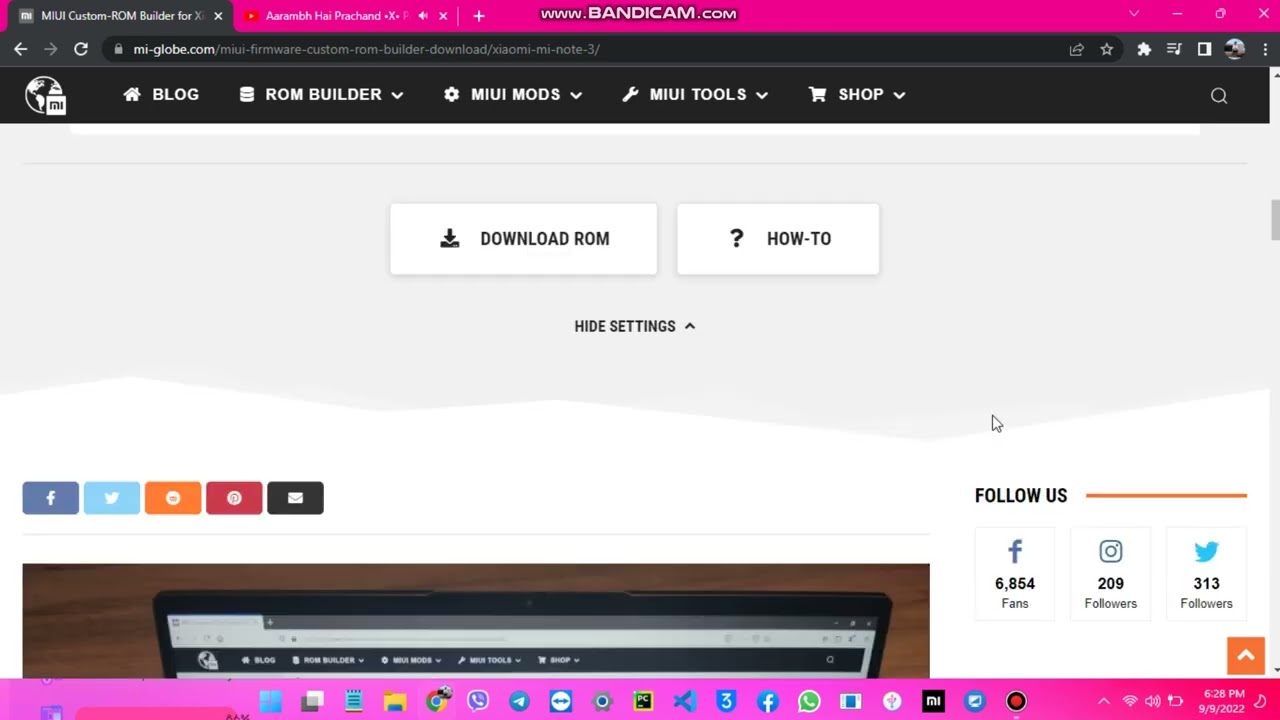Open the Chrome extensions puzzle icon

(x=1144, y=49)
